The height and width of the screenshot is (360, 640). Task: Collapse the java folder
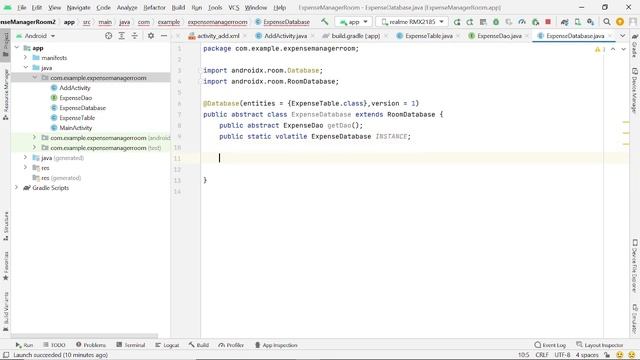(25, 67)
